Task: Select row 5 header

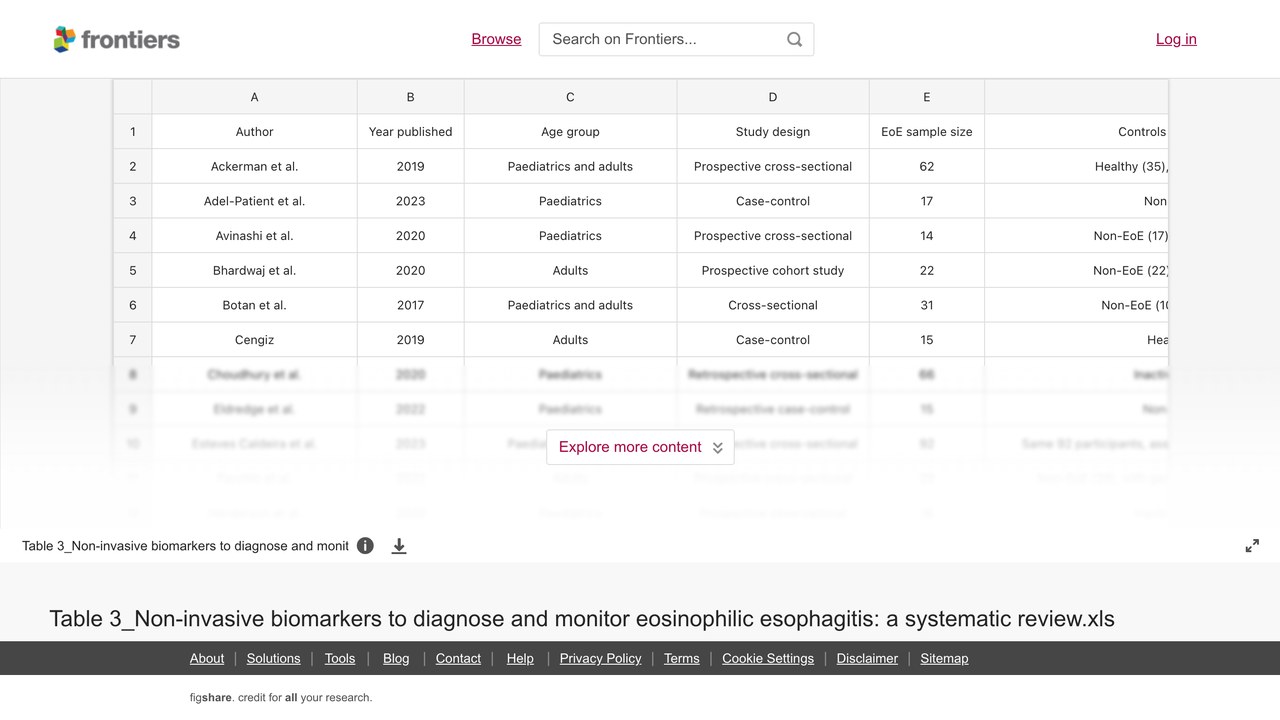Action: [132, 270]
